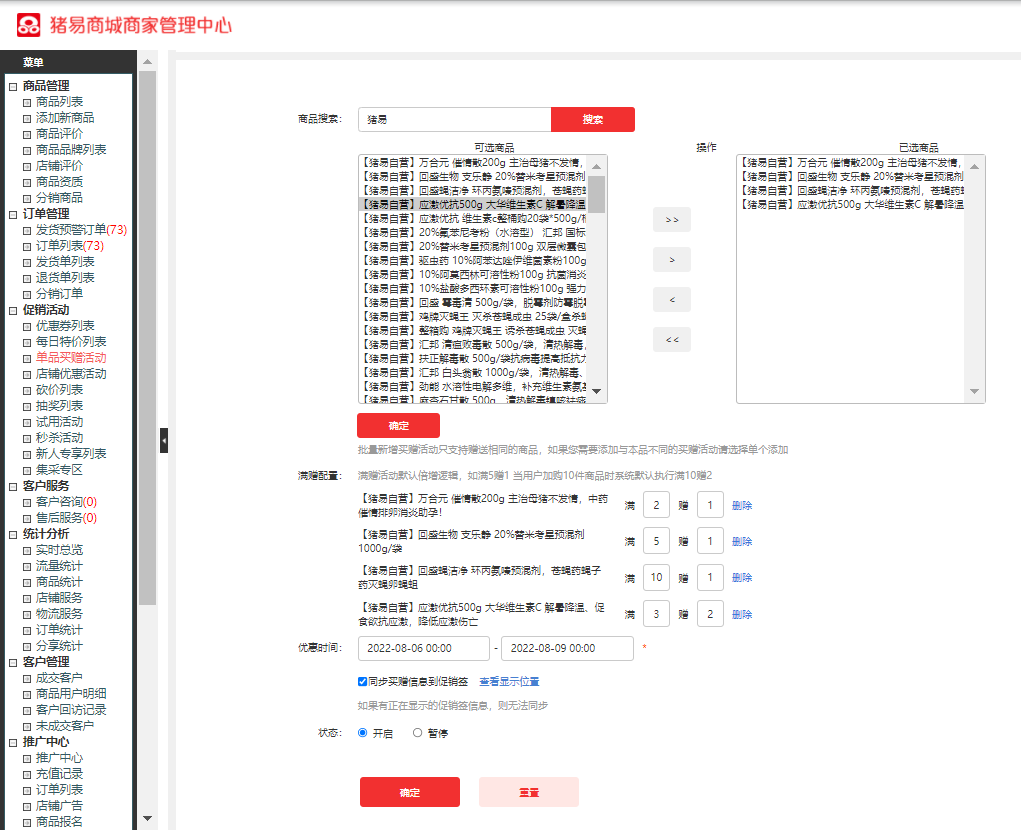Select the 暂停 status radio button
This screenshot has width=1021, height=830.
pos(417,733)
